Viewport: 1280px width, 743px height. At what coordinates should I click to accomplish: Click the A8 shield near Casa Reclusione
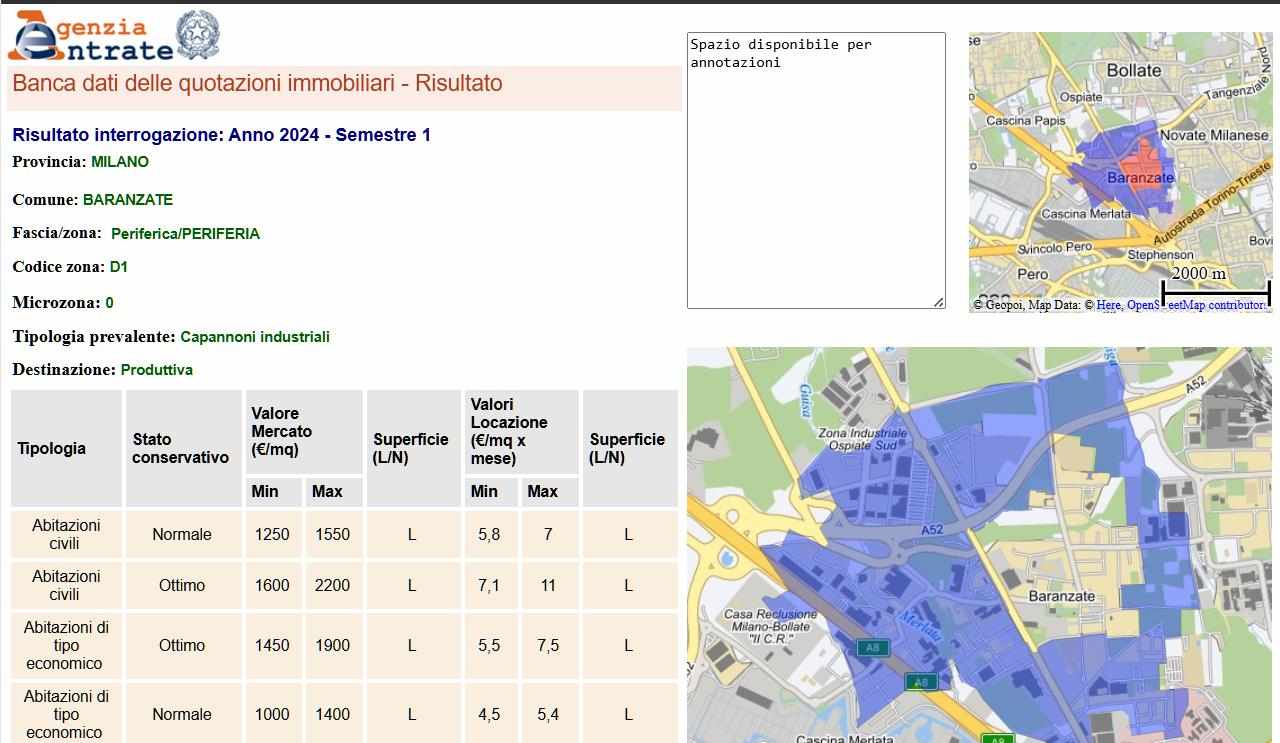(873, 648)
